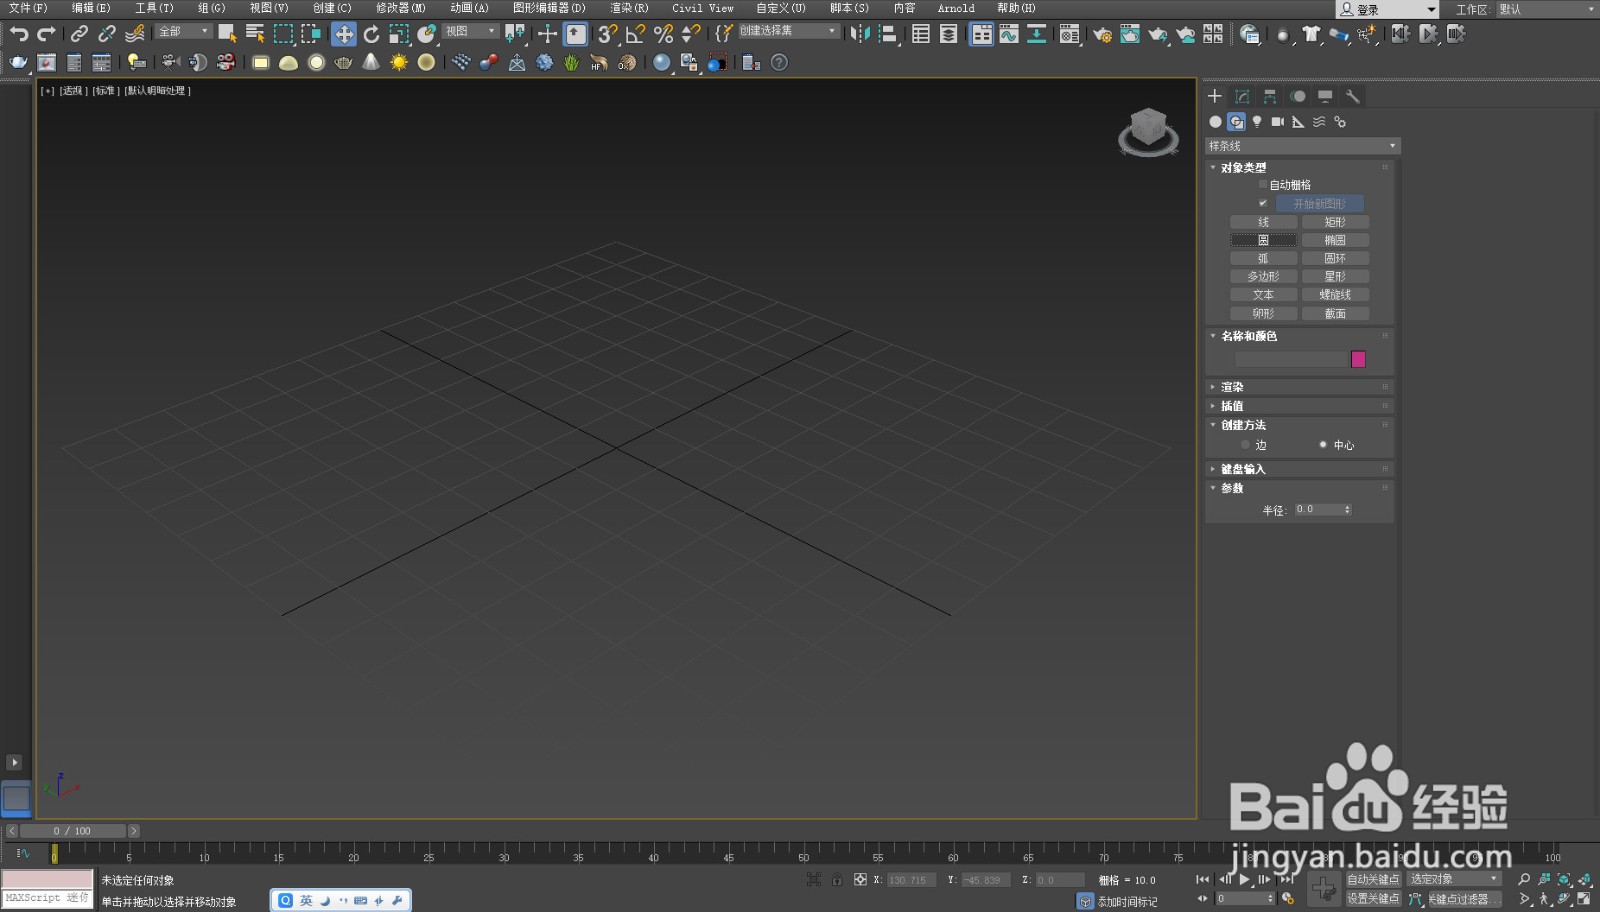Open Select by Name list tool
Viewport: 1600px width, 912px height.
coord(255,34)
